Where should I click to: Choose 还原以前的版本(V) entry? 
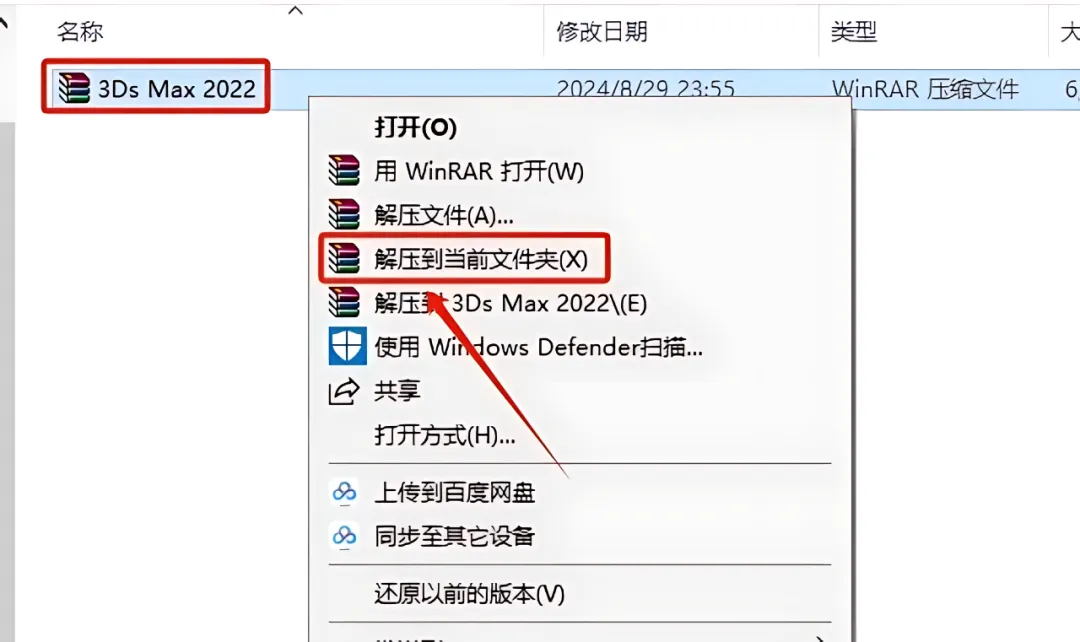coord(469,594)
